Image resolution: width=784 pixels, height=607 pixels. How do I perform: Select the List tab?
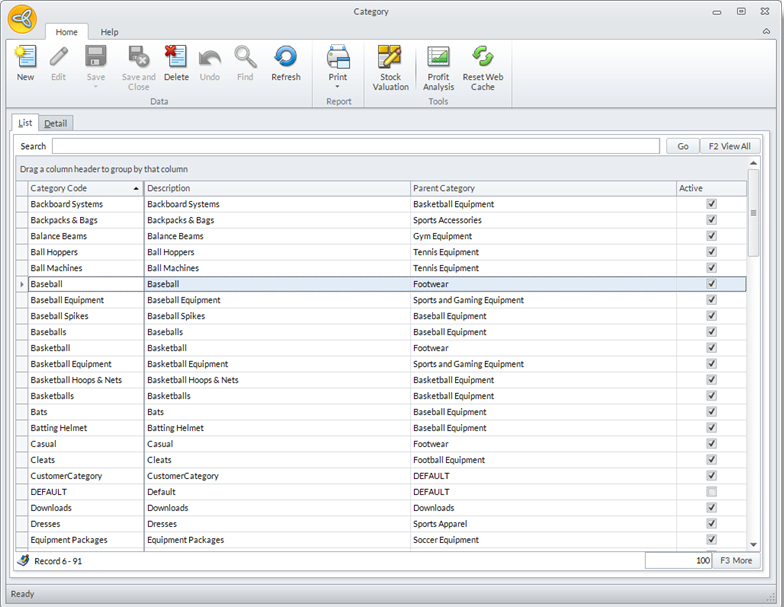[25, 123]
